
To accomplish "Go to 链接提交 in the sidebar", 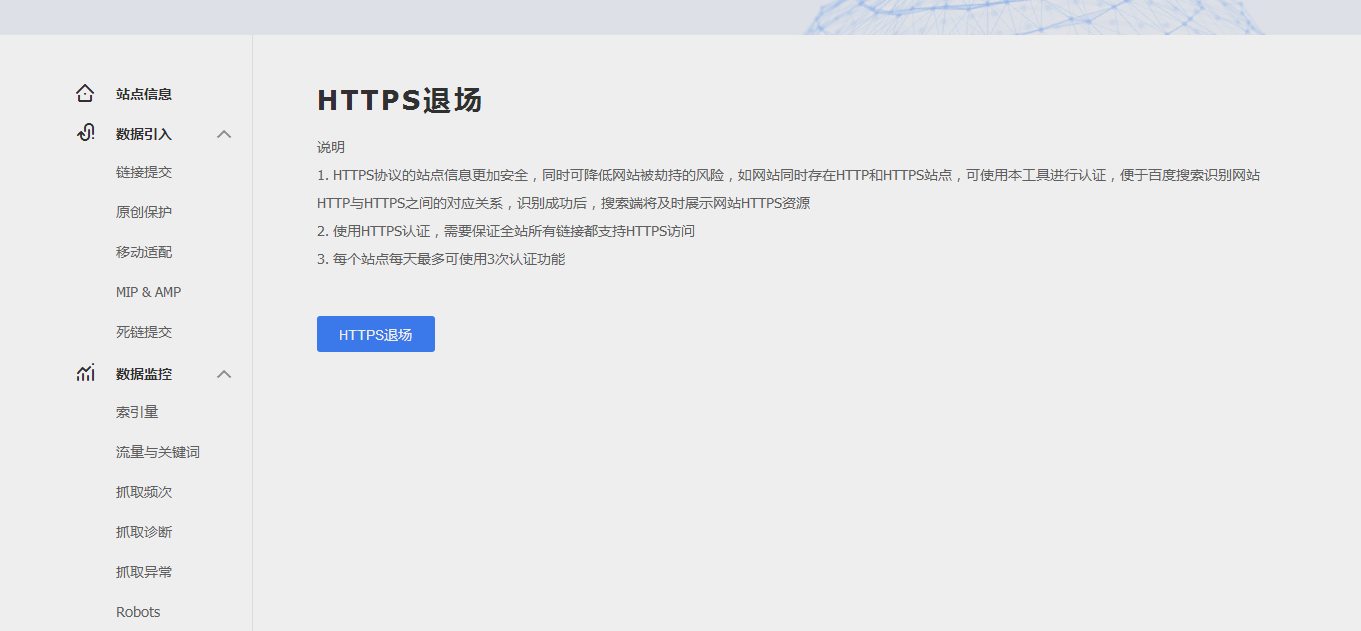I will (x=144, y=172).
